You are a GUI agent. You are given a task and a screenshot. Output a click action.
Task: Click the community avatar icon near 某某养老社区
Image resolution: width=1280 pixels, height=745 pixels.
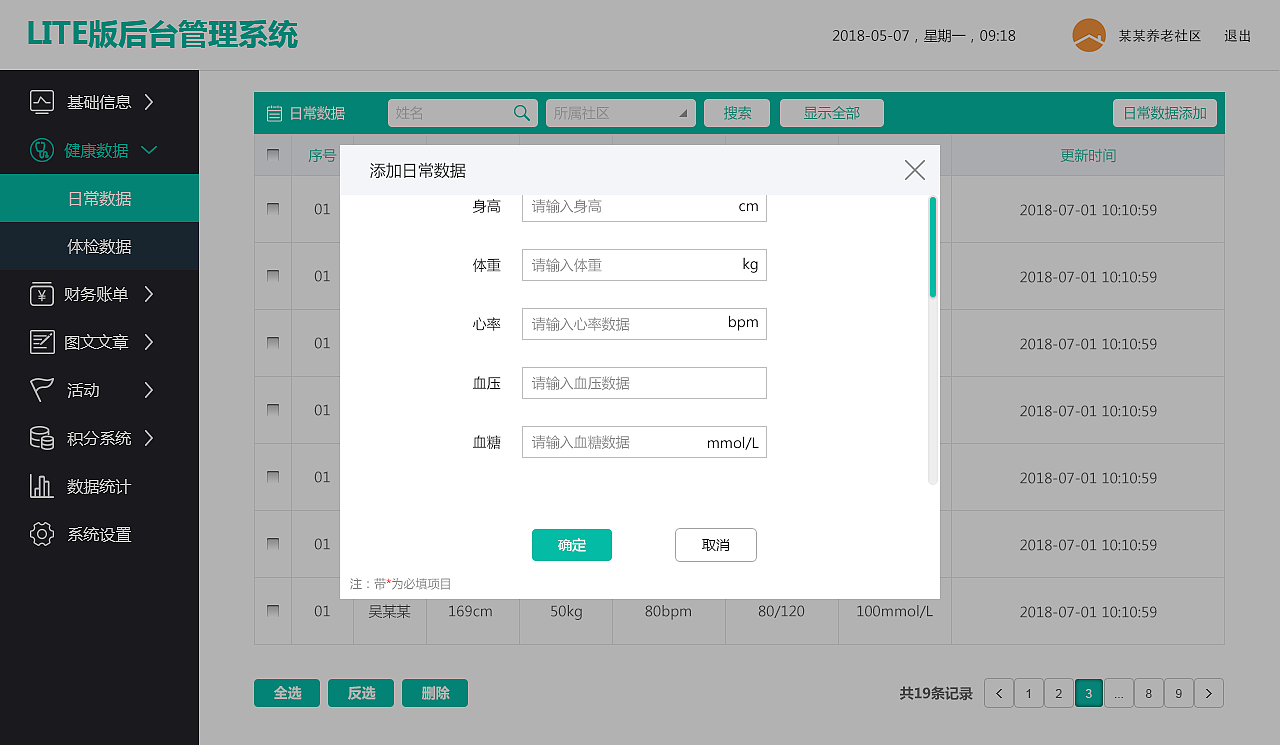[1088, 34]
